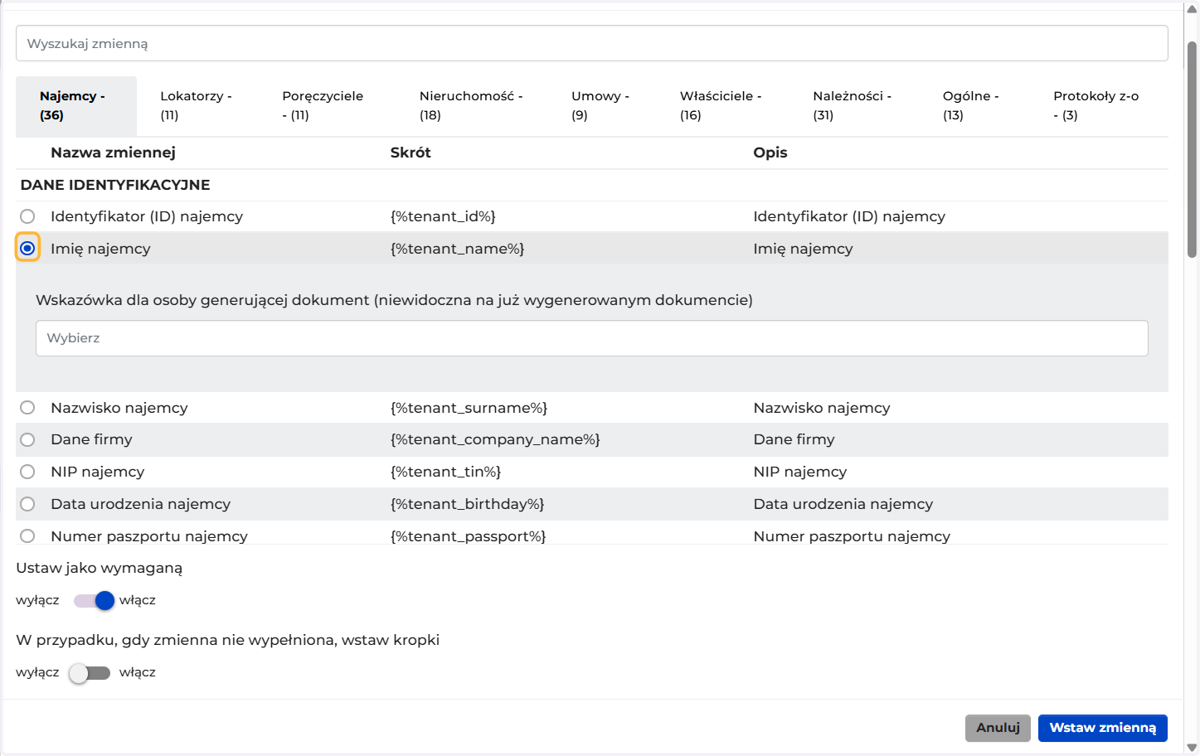The image size is (1200, 756).
Task: Click the scrollbar down arrow
Action: [1191, 747]
